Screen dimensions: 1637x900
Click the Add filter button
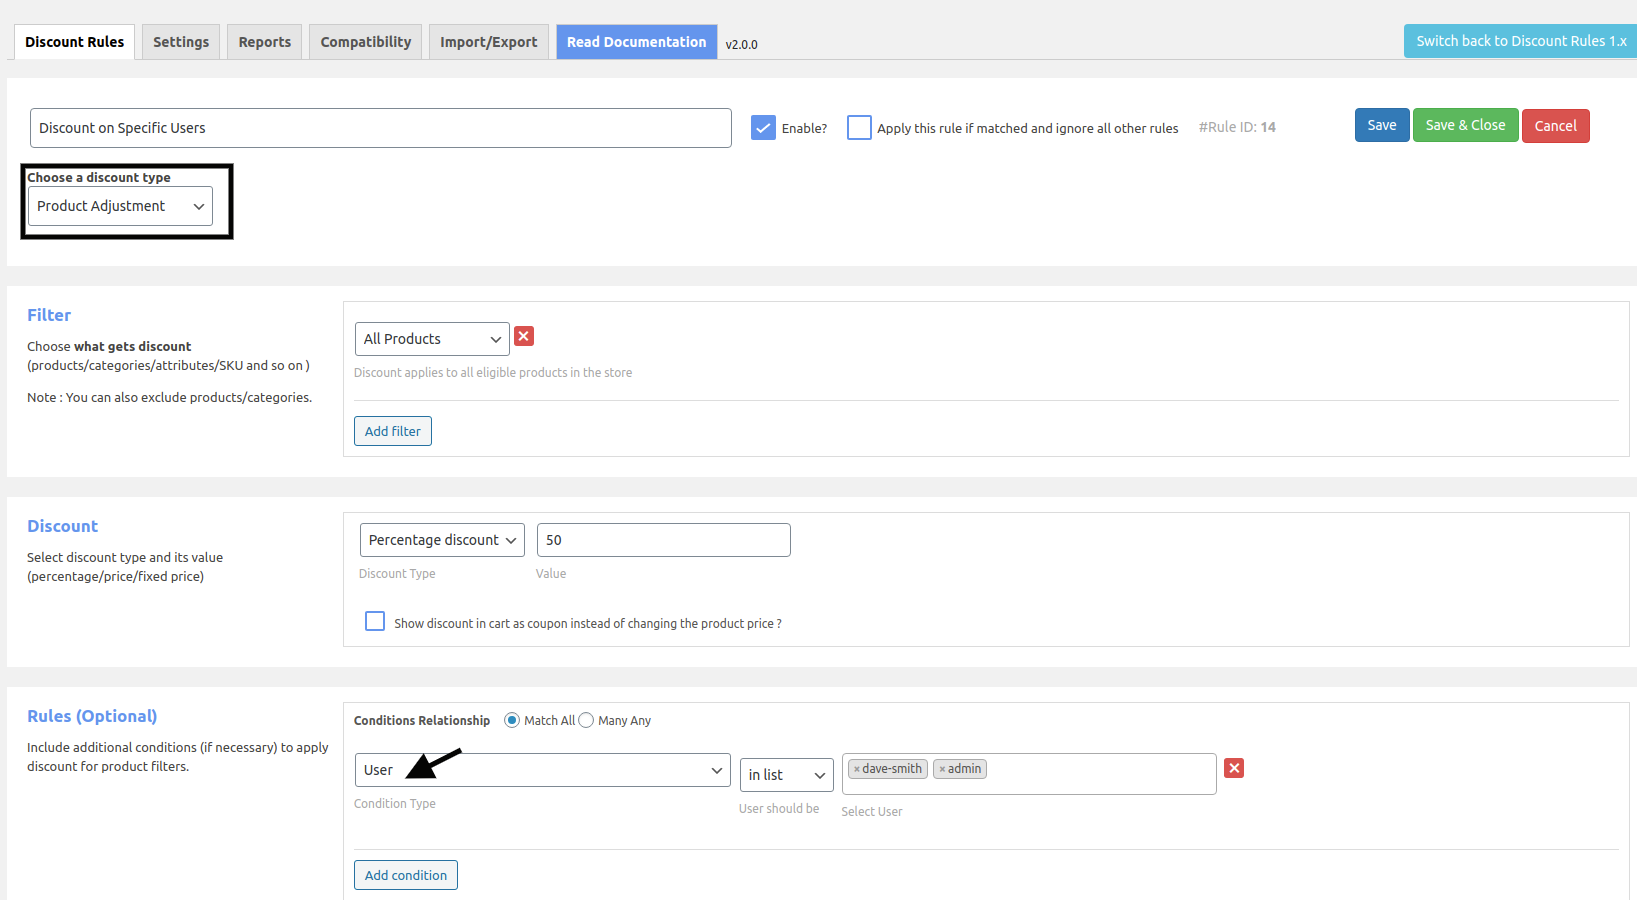click(392, 431)
